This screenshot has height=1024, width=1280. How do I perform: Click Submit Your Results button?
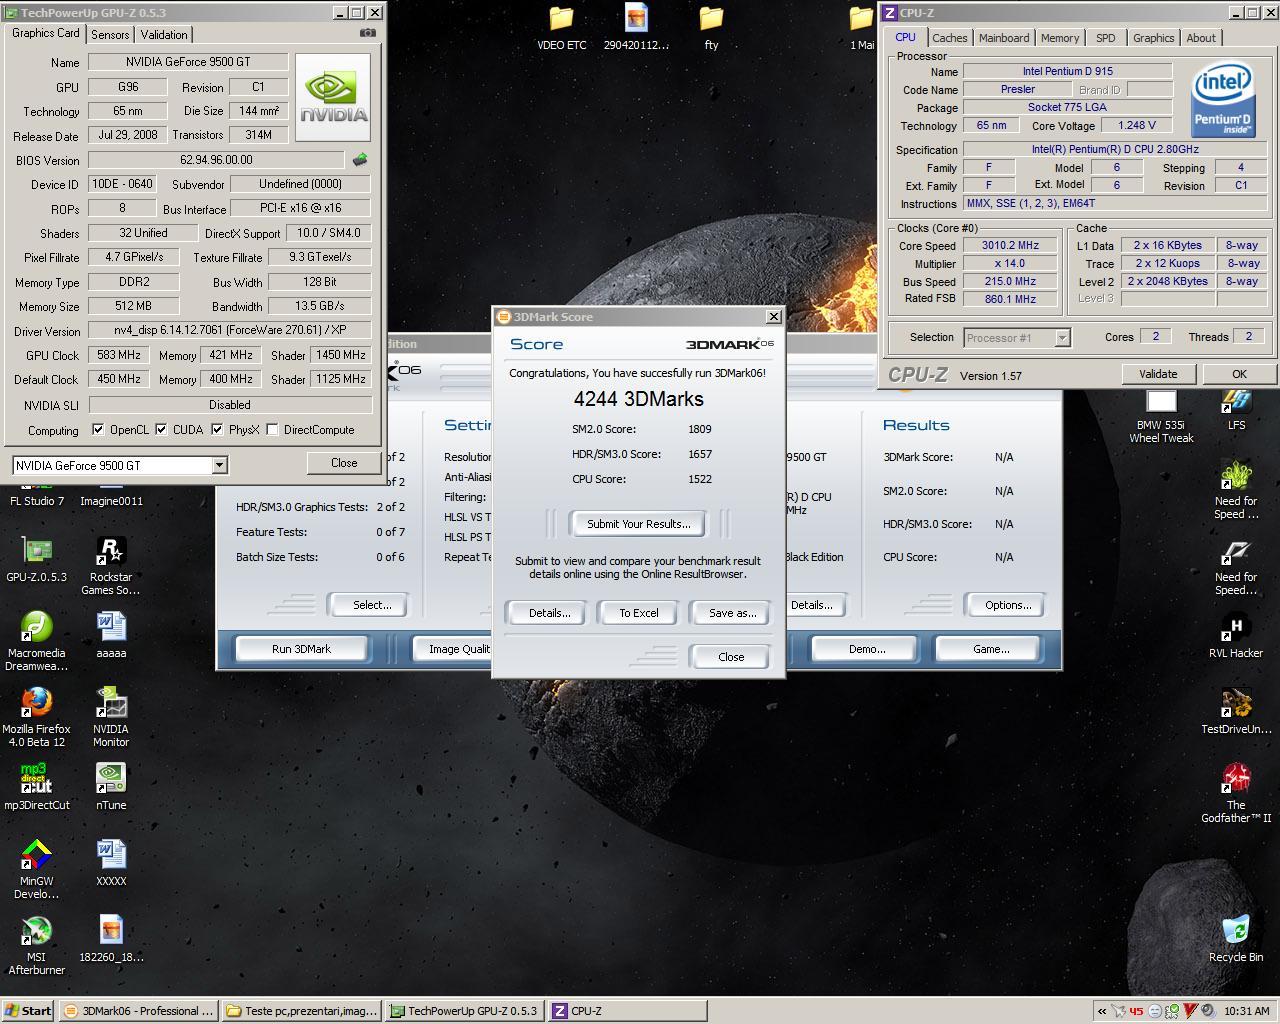pos(638,524)
